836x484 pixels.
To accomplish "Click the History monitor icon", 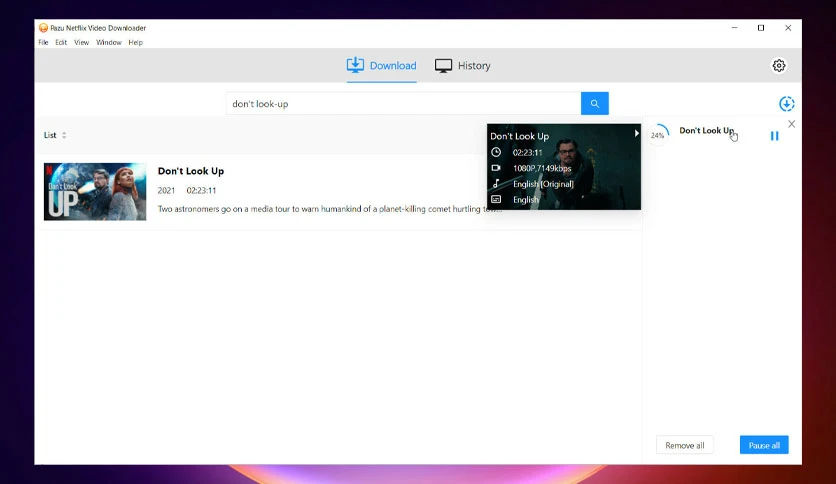I will pyautogui.click(x=443, y=66).
